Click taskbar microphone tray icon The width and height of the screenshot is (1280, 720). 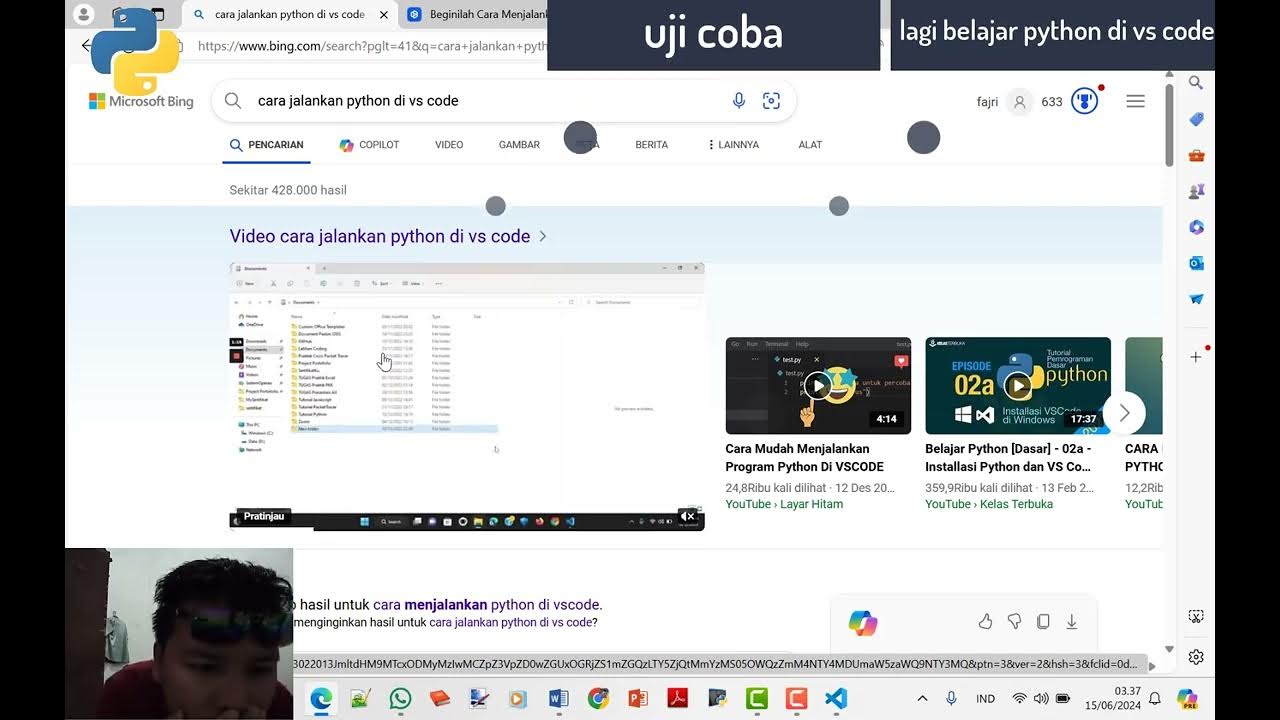[x=951, y=698]
